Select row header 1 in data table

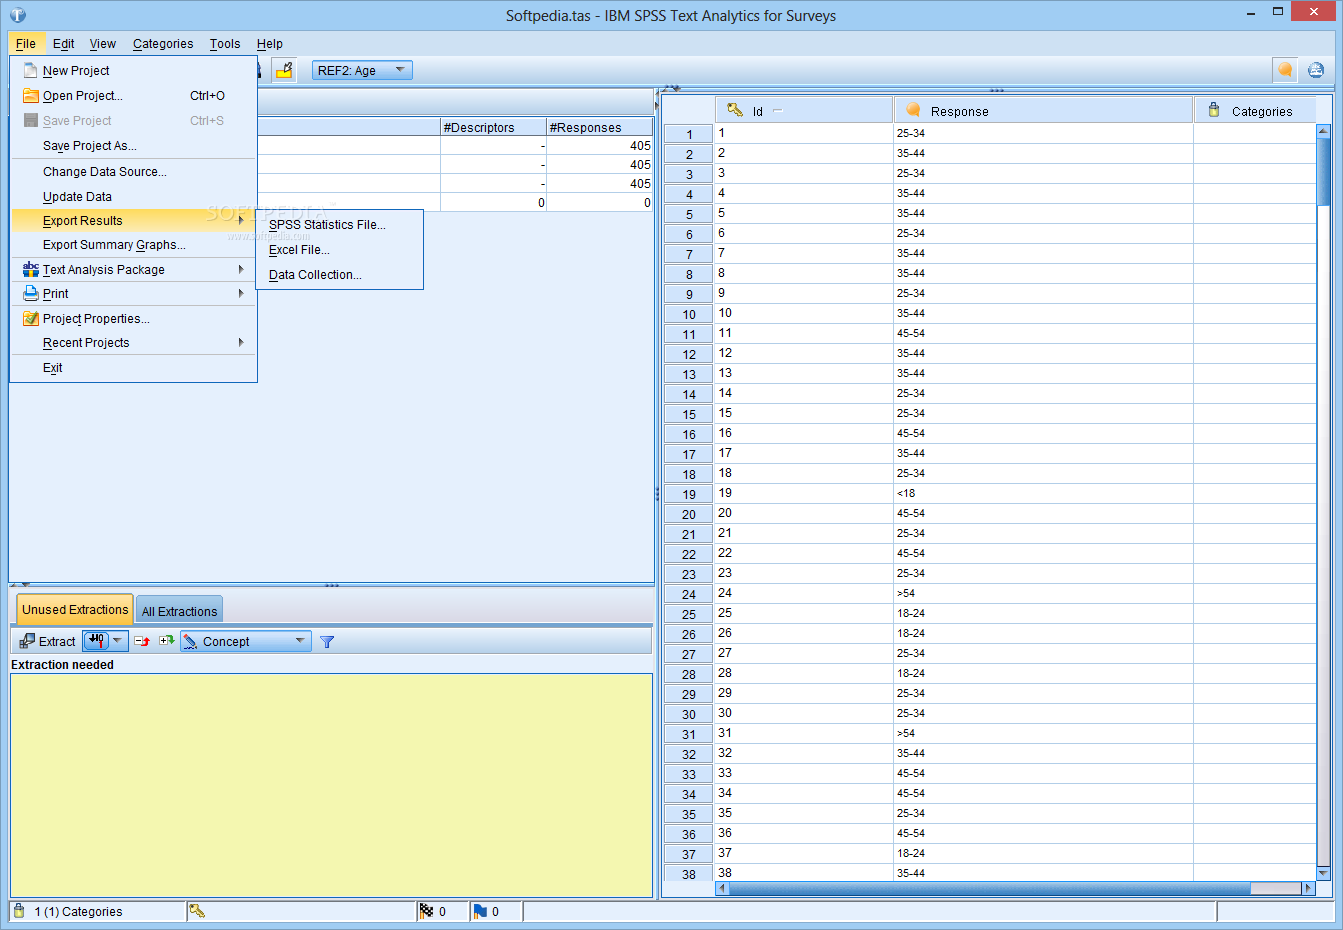(x=689, y=134)
